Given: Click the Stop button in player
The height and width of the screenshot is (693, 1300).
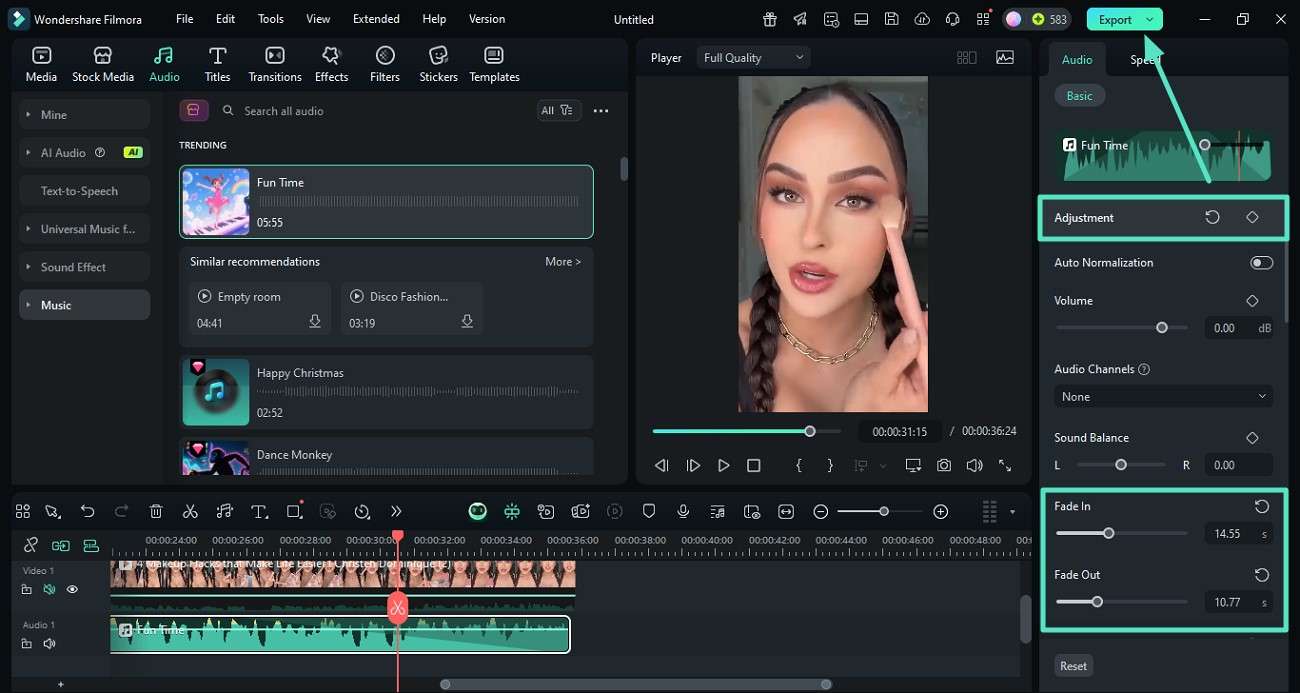Looking at the screenshot, I should coord(754,465).
